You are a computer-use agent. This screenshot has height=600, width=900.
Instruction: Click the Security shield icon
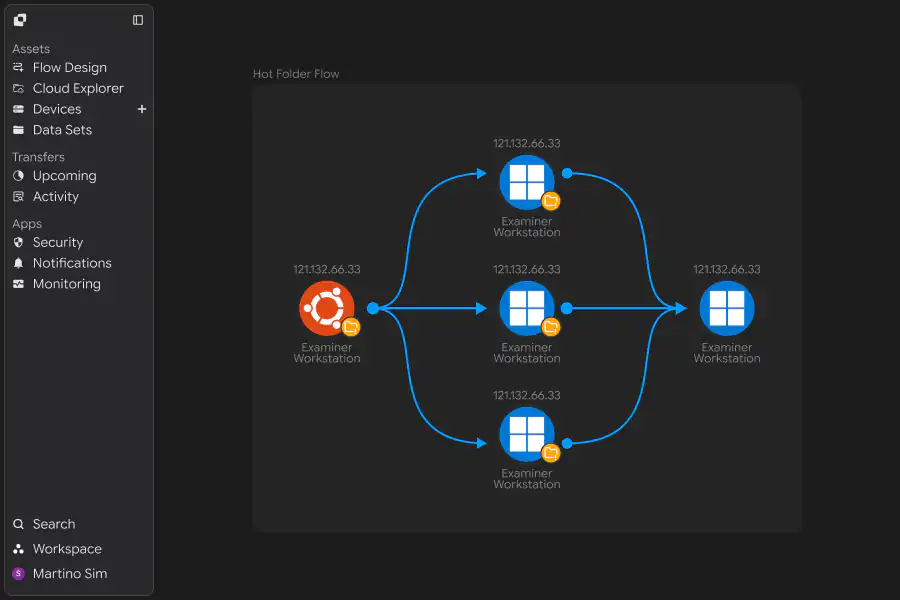(18, 242)
